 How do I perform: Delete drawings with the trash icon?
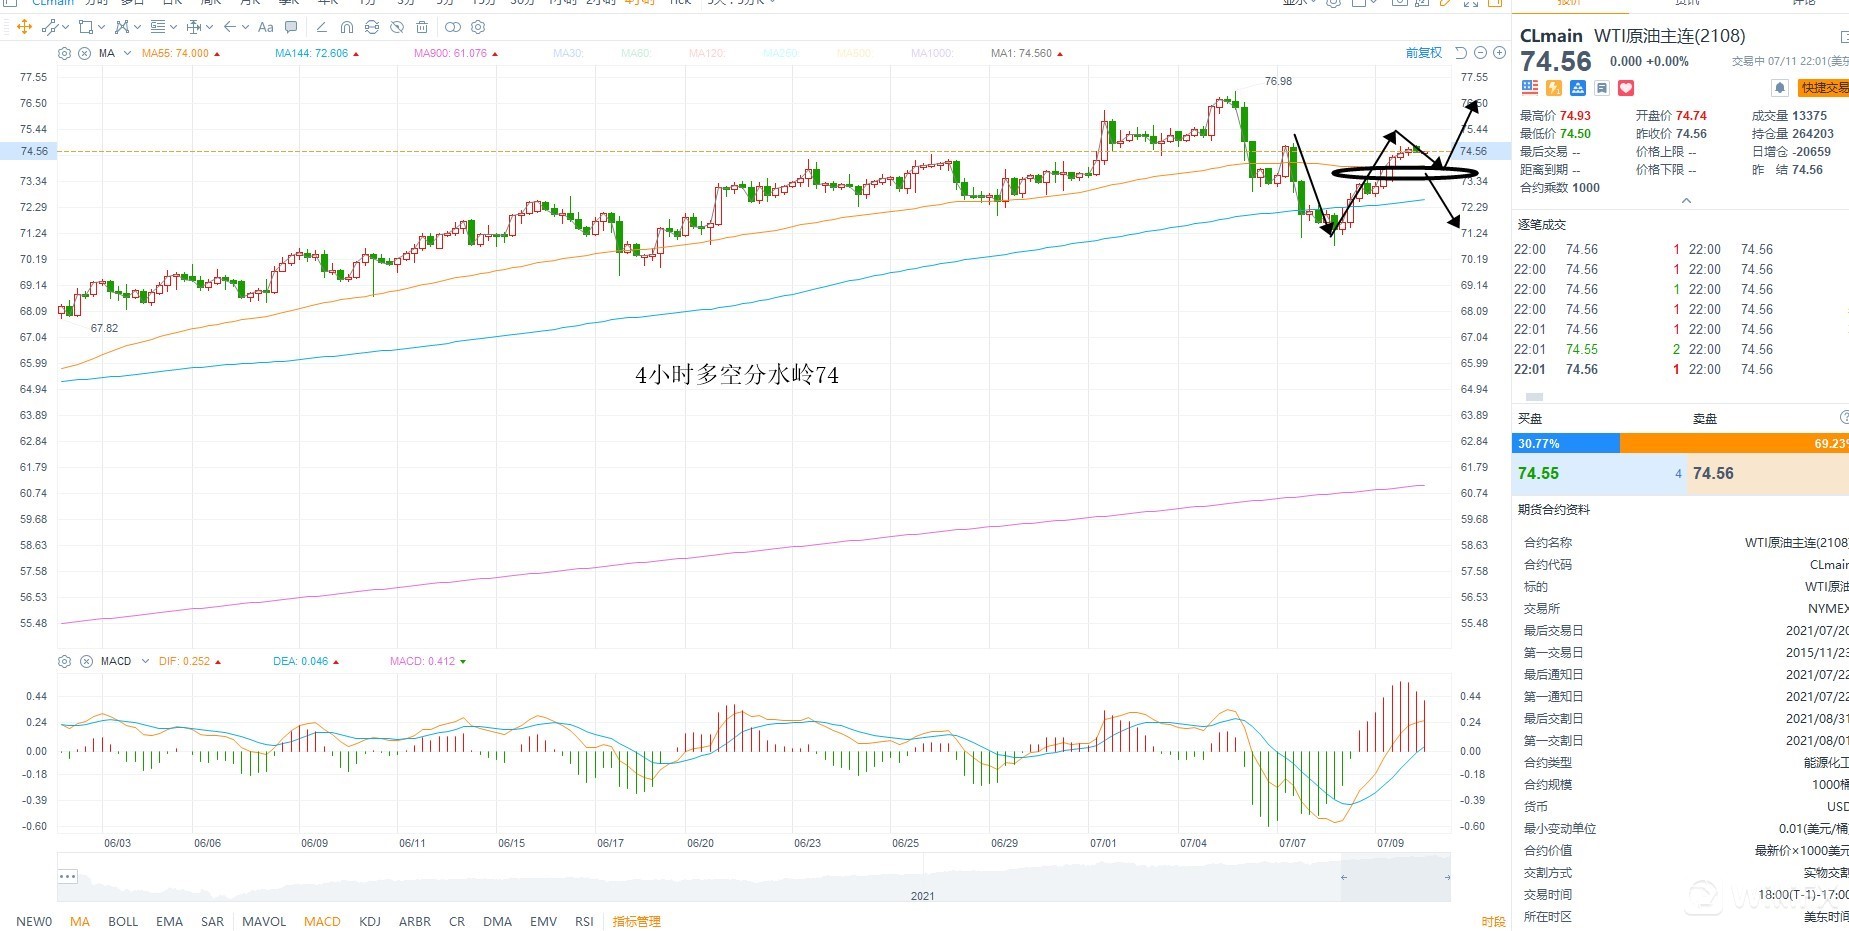tap(422, 27)
